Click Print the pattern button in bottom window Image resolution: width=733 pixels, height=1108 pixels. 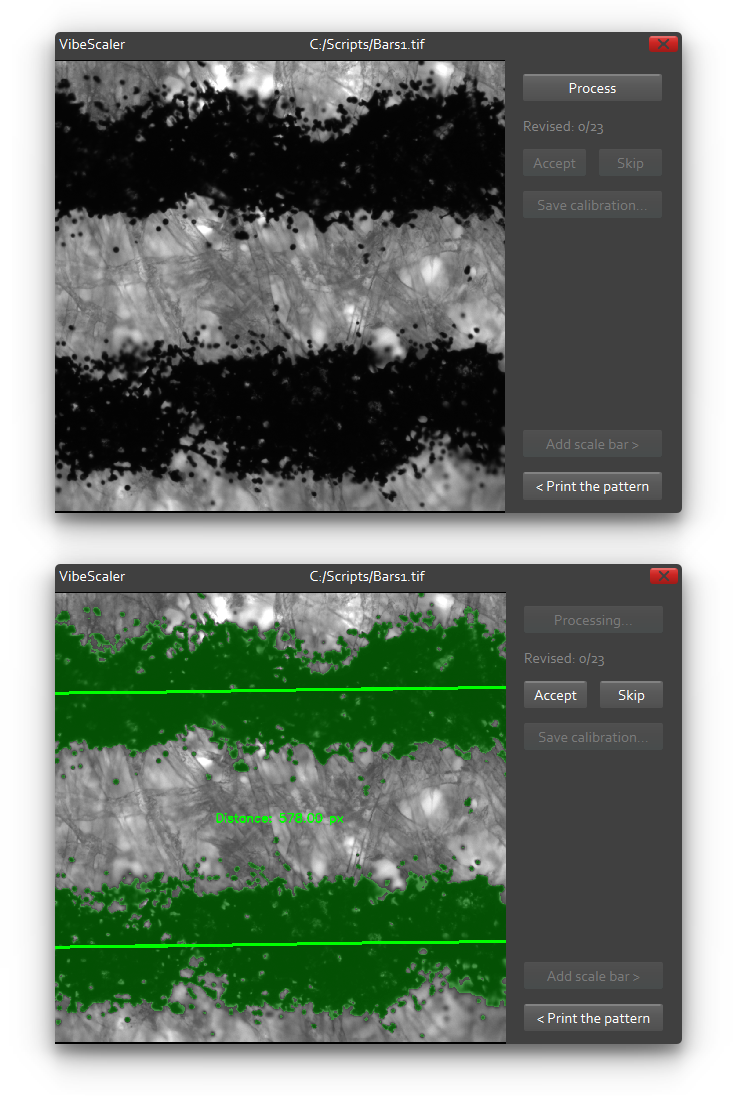593,1018
